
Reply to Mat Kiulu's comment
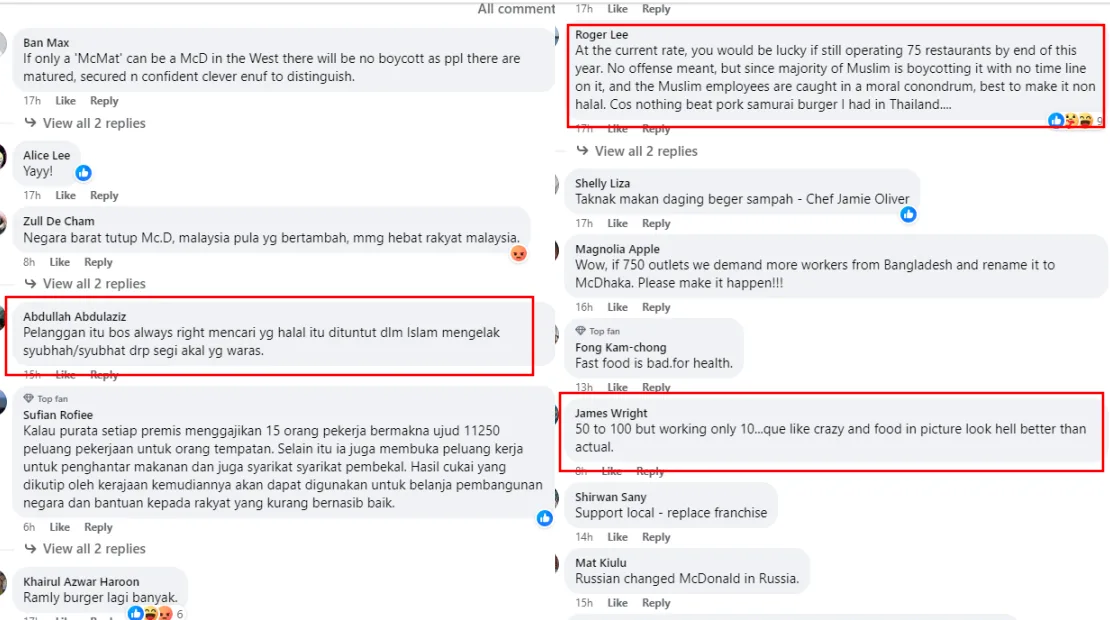[x=656, y=603]
